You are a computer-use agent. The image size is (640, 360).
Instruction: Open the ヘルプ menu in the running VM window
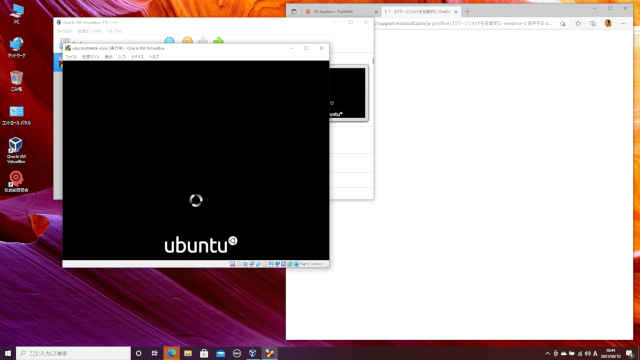[154, 57]
